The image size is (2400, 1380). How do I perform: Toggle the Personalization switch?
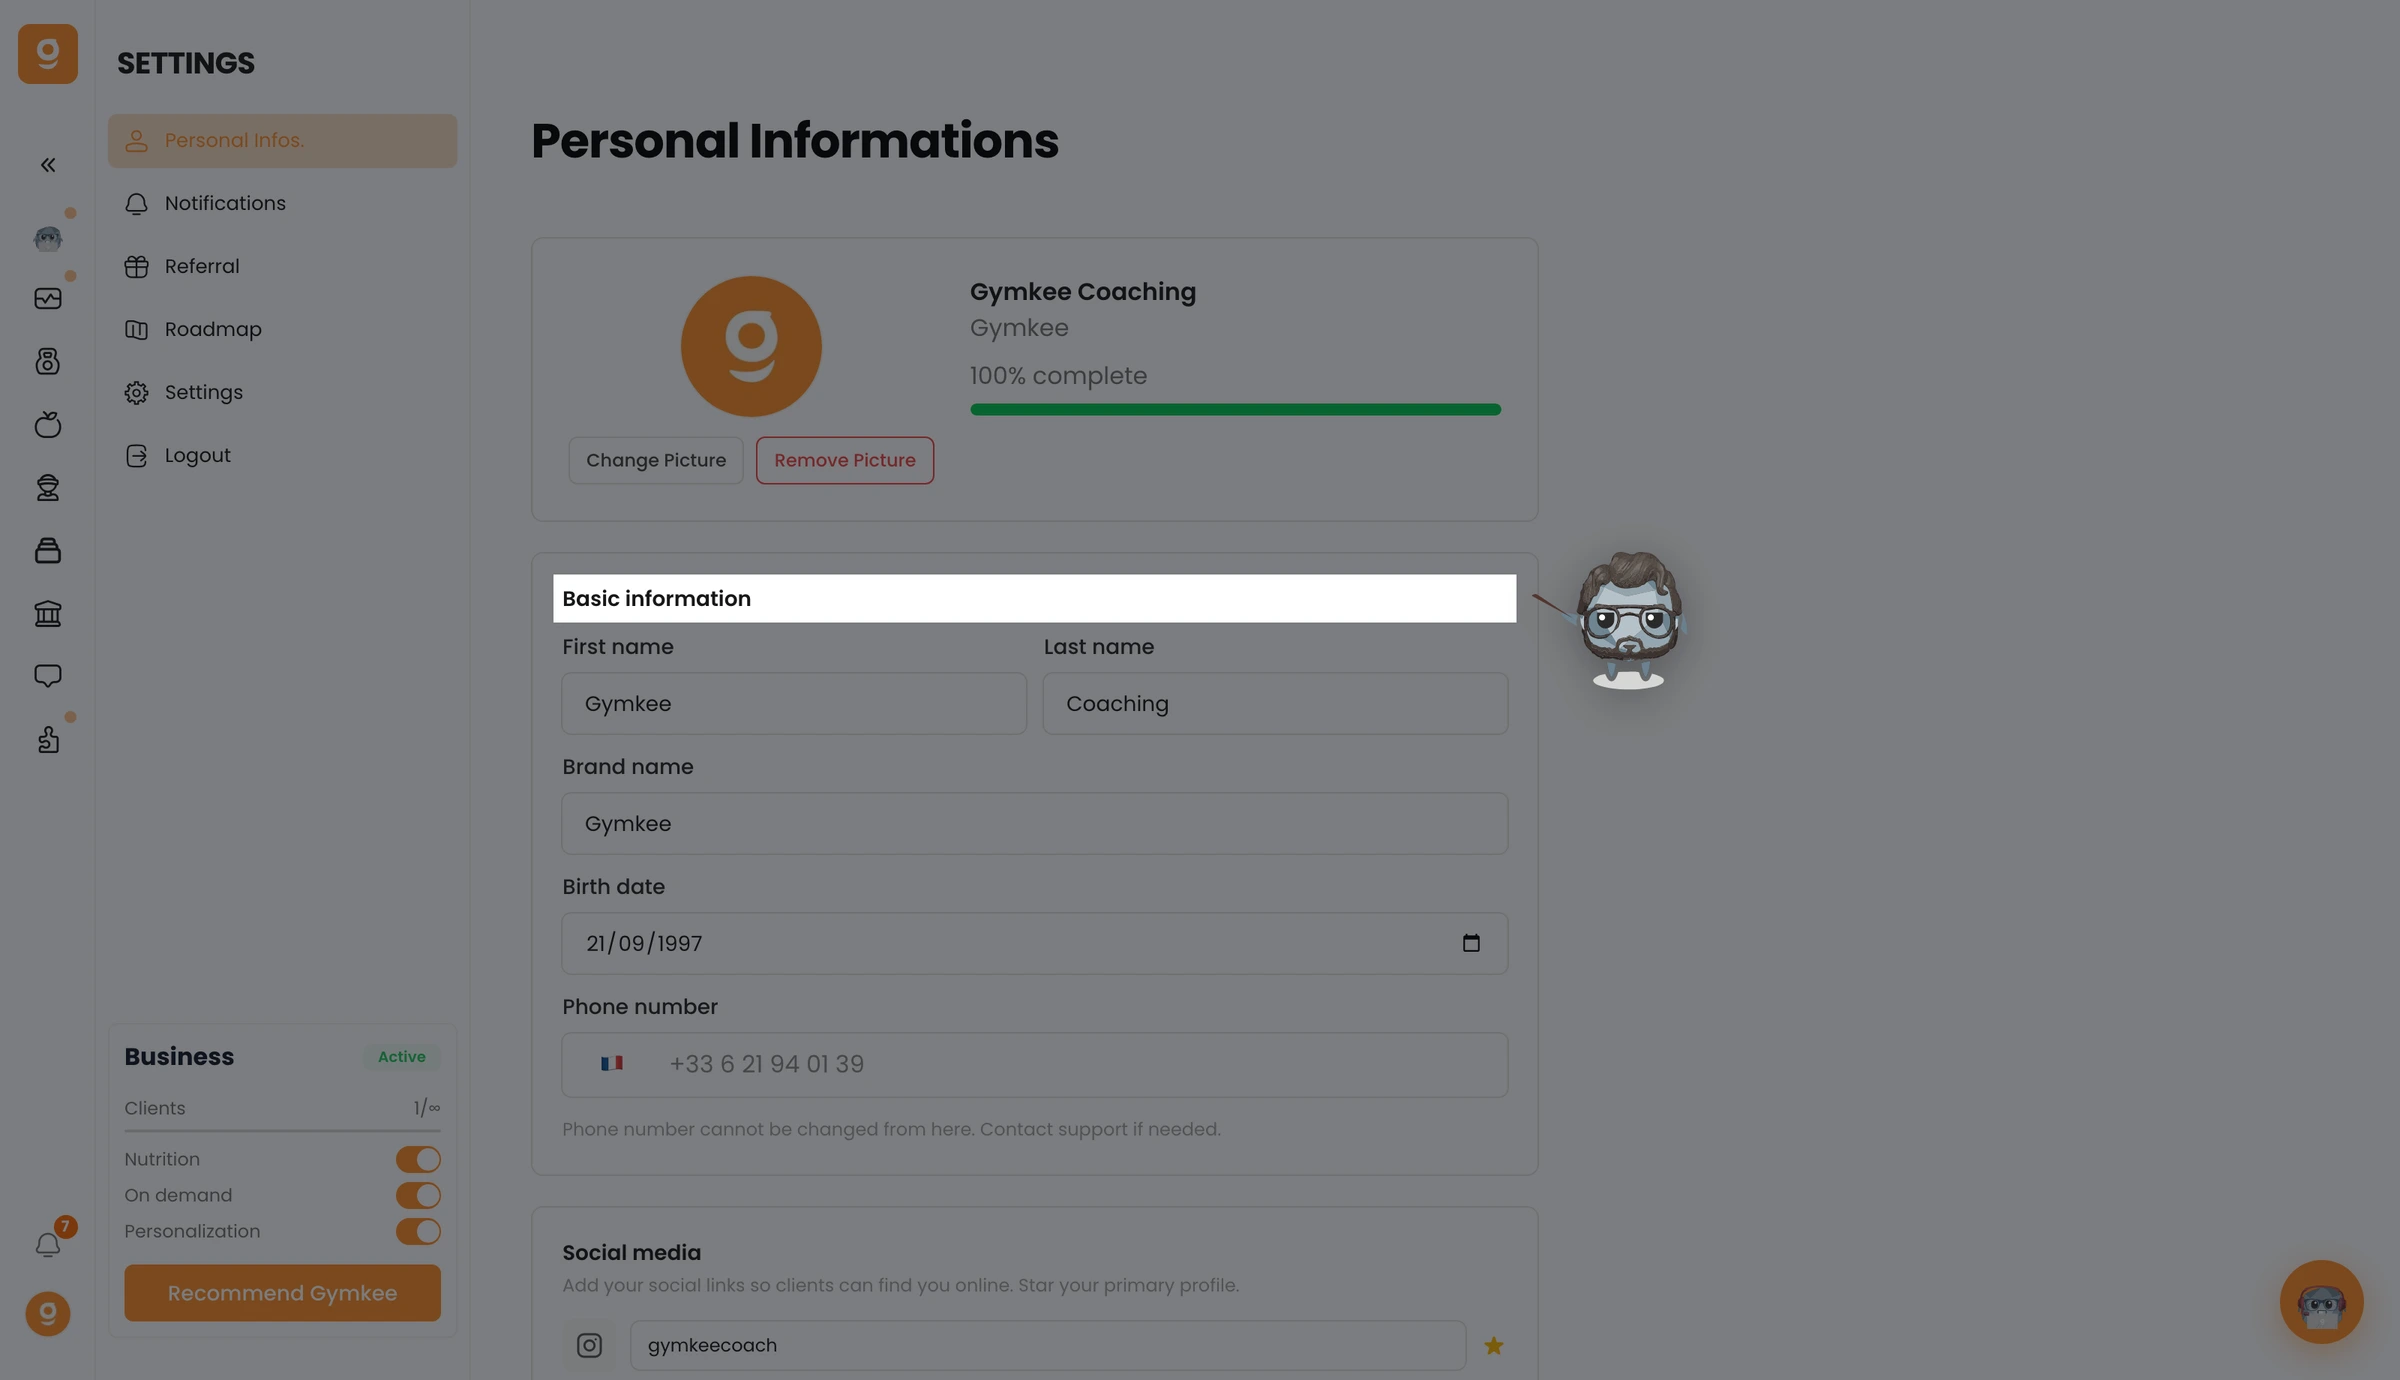(x=418, y=1232)
